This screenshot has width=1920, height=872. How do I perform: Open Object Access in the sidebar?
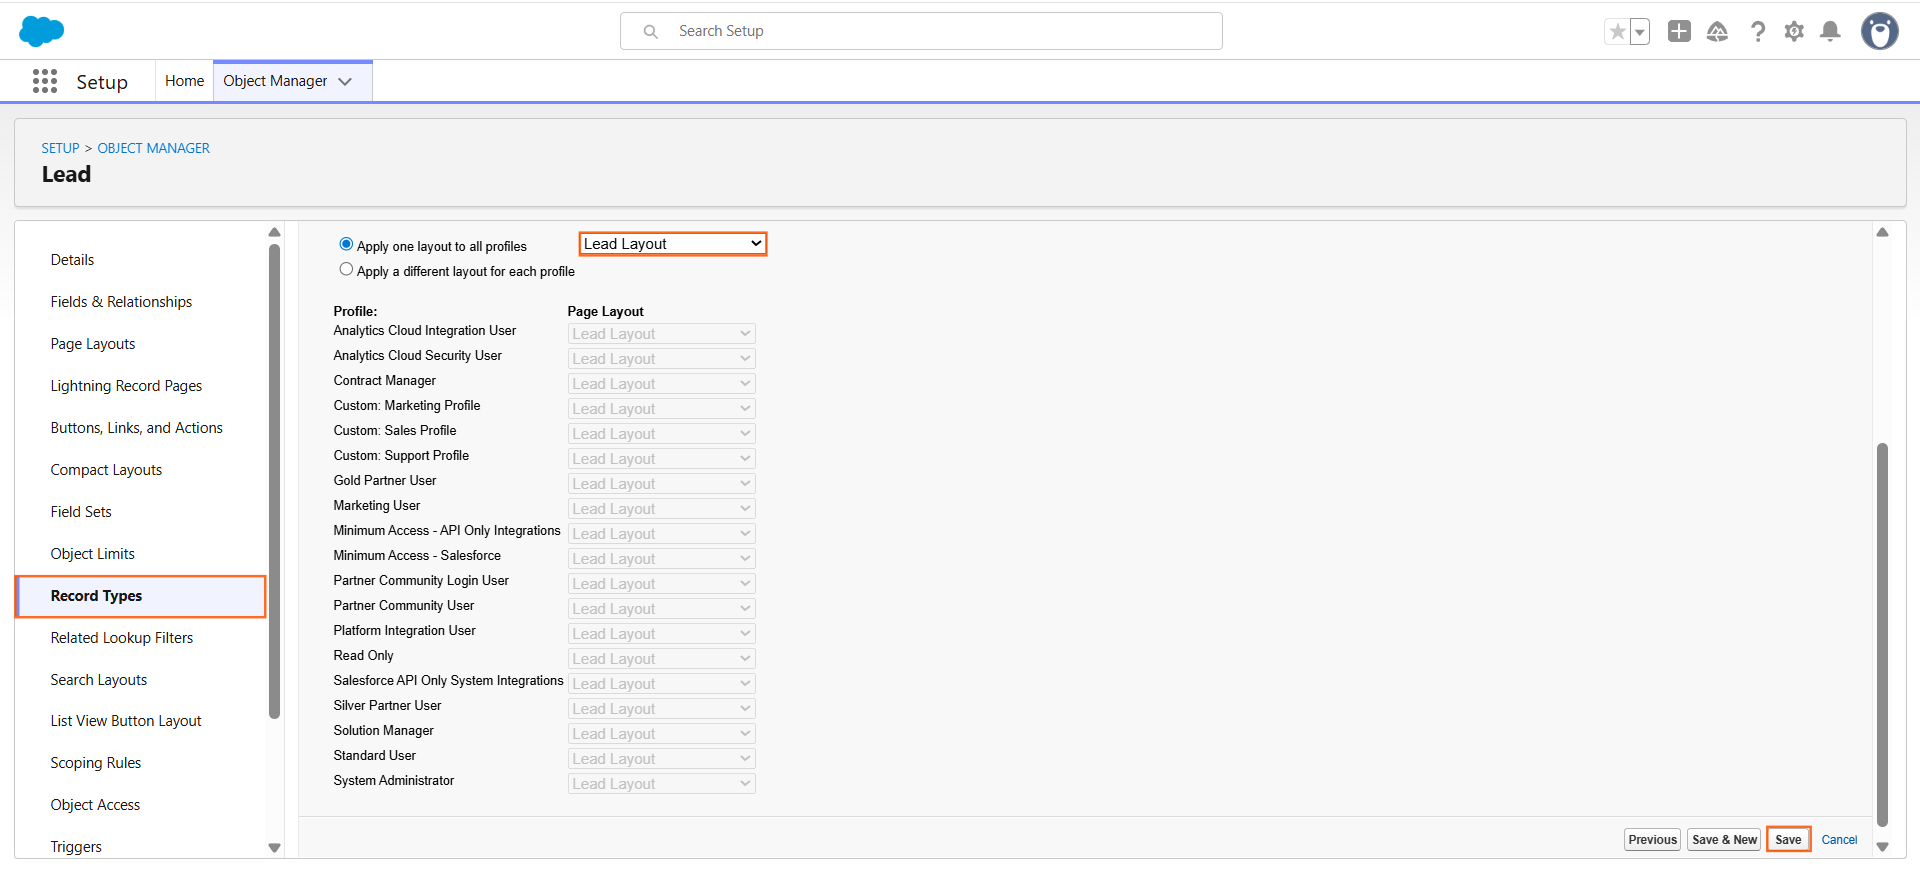click(x=95, y=805)
